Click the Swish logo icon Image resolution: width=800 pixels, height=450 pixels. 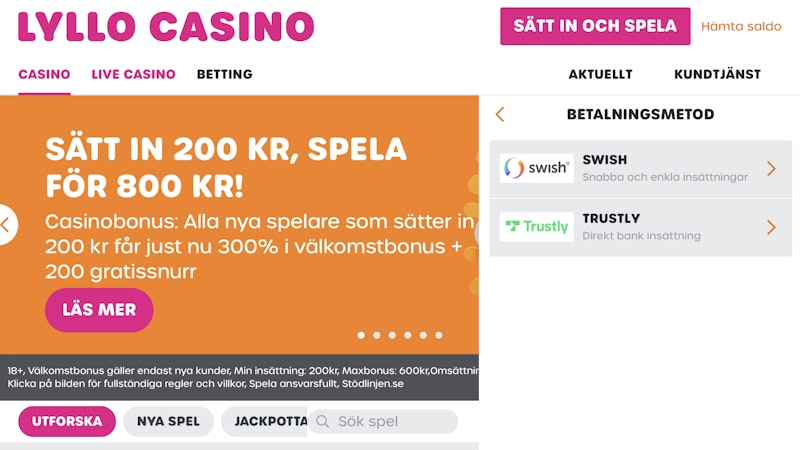pyautogui.click(x=536, y=168)
